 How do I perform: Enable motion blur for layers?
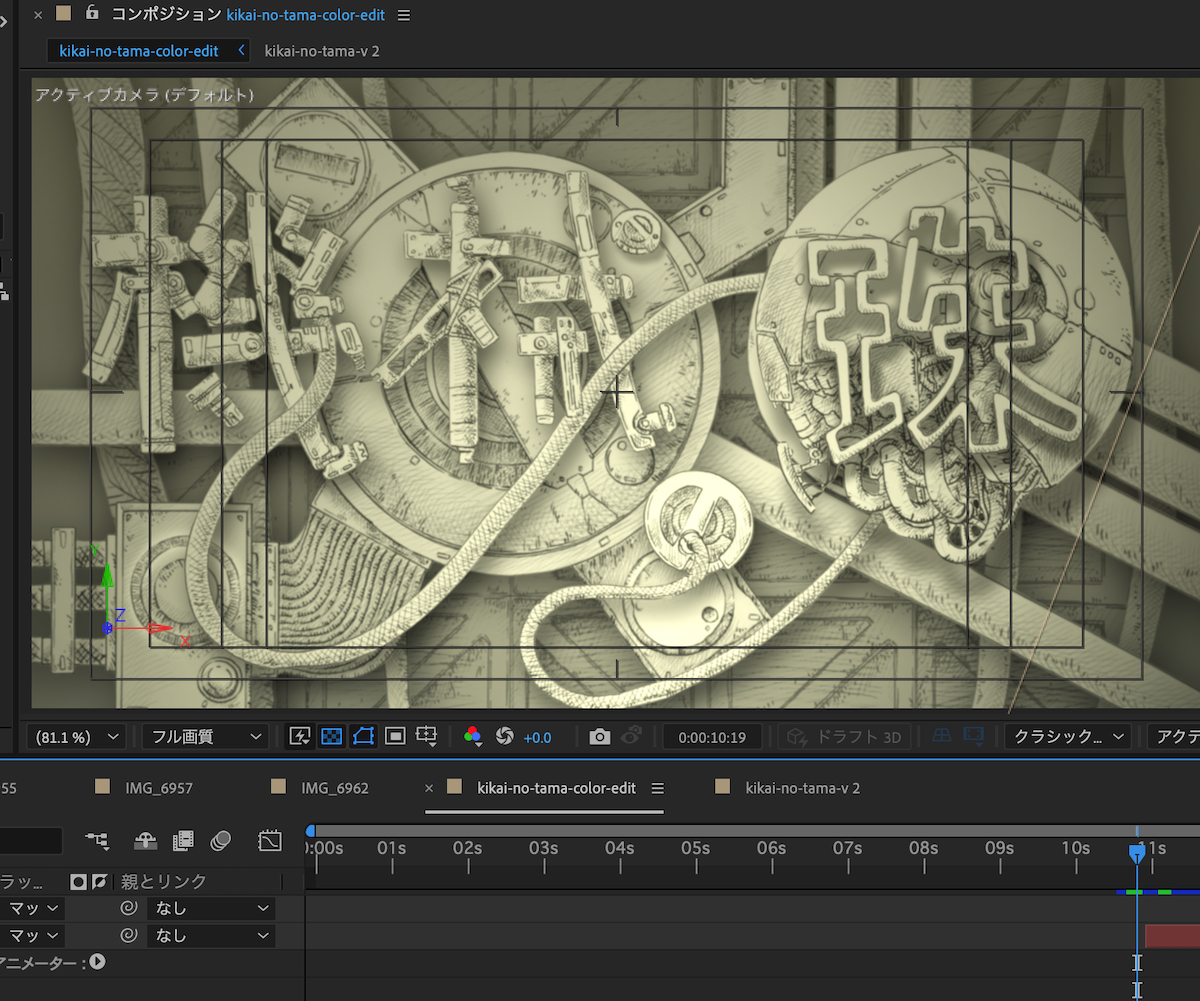(221, 841)
